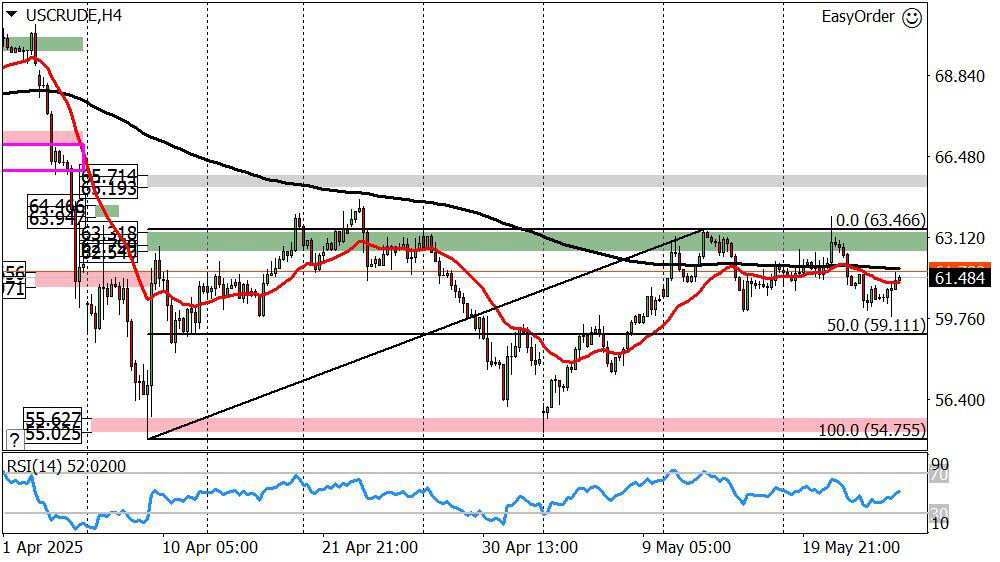Click the EasyOrder expert advisor label
The height and width of the screenshot is (562, 1000).
(858, 17)
